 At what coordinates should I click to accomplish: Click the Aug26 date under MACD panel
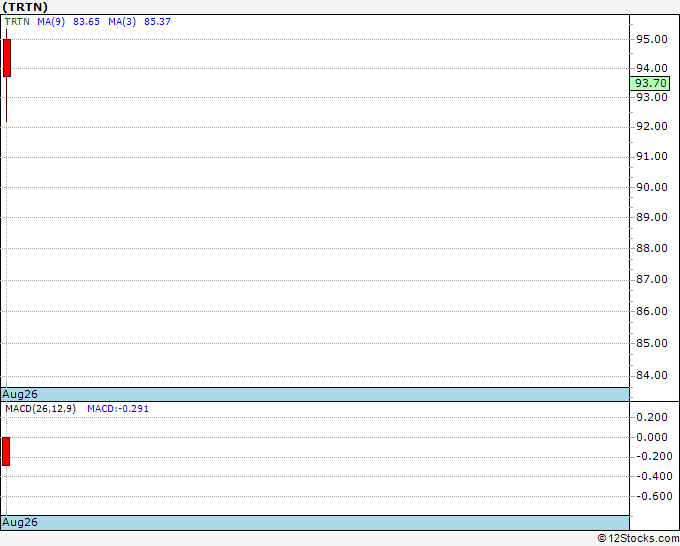coord(20,522)
